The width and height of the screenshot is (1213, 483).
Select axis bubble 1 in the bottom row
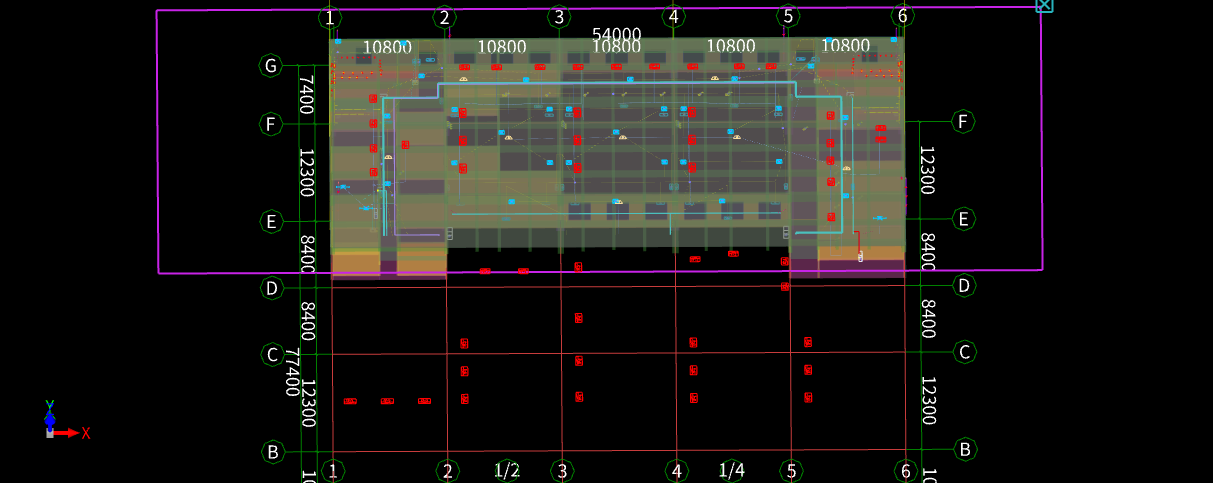coord(334,470)
